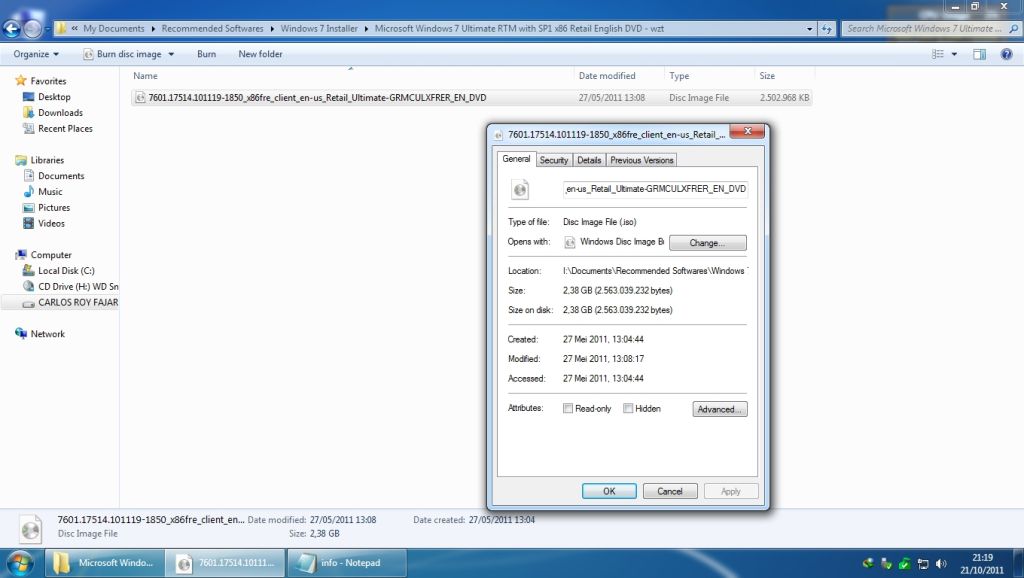Screen dimensions: 1024x578
Task: Open the Advanced attributes dialog
Action: [719, 408]
